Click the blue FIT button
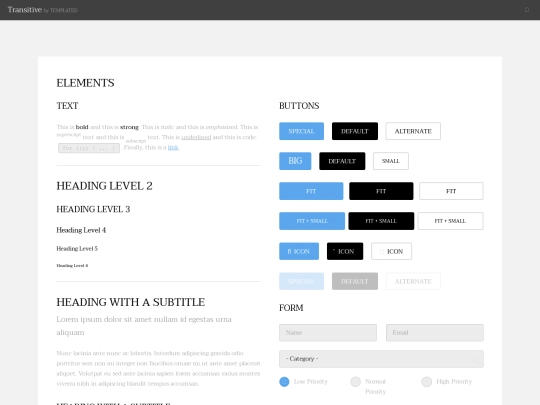Image resolution: width=540 pixels, height=405 pixels. (311, 191)
